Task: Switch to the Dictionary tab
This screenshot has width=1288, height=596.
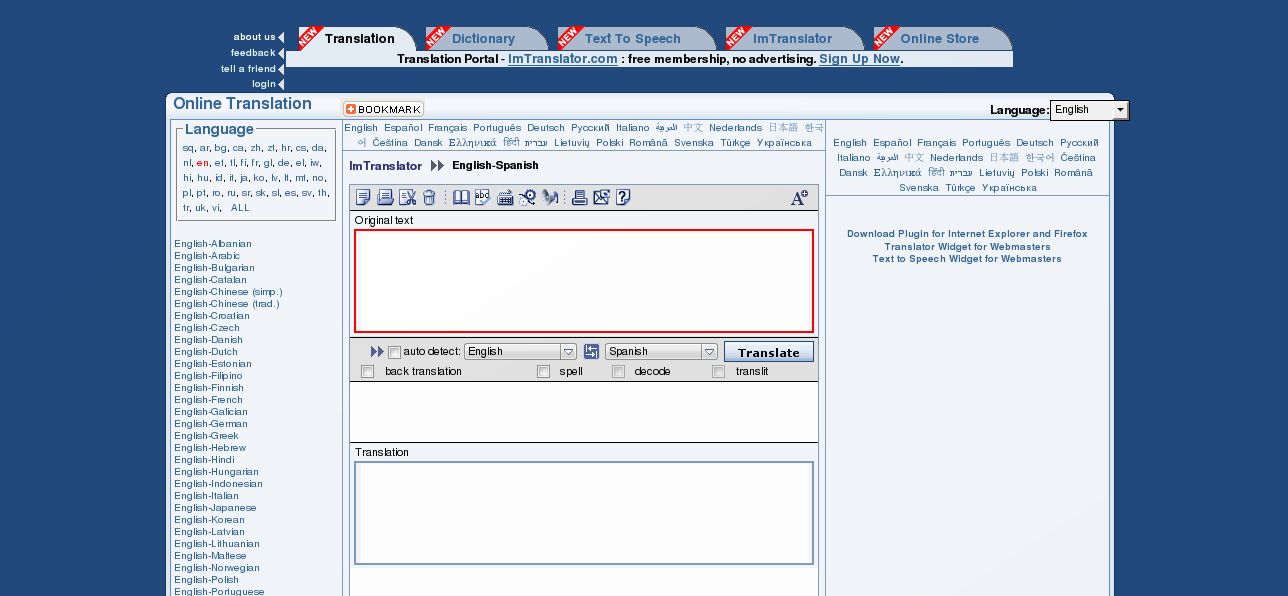Action: (483, 39)
